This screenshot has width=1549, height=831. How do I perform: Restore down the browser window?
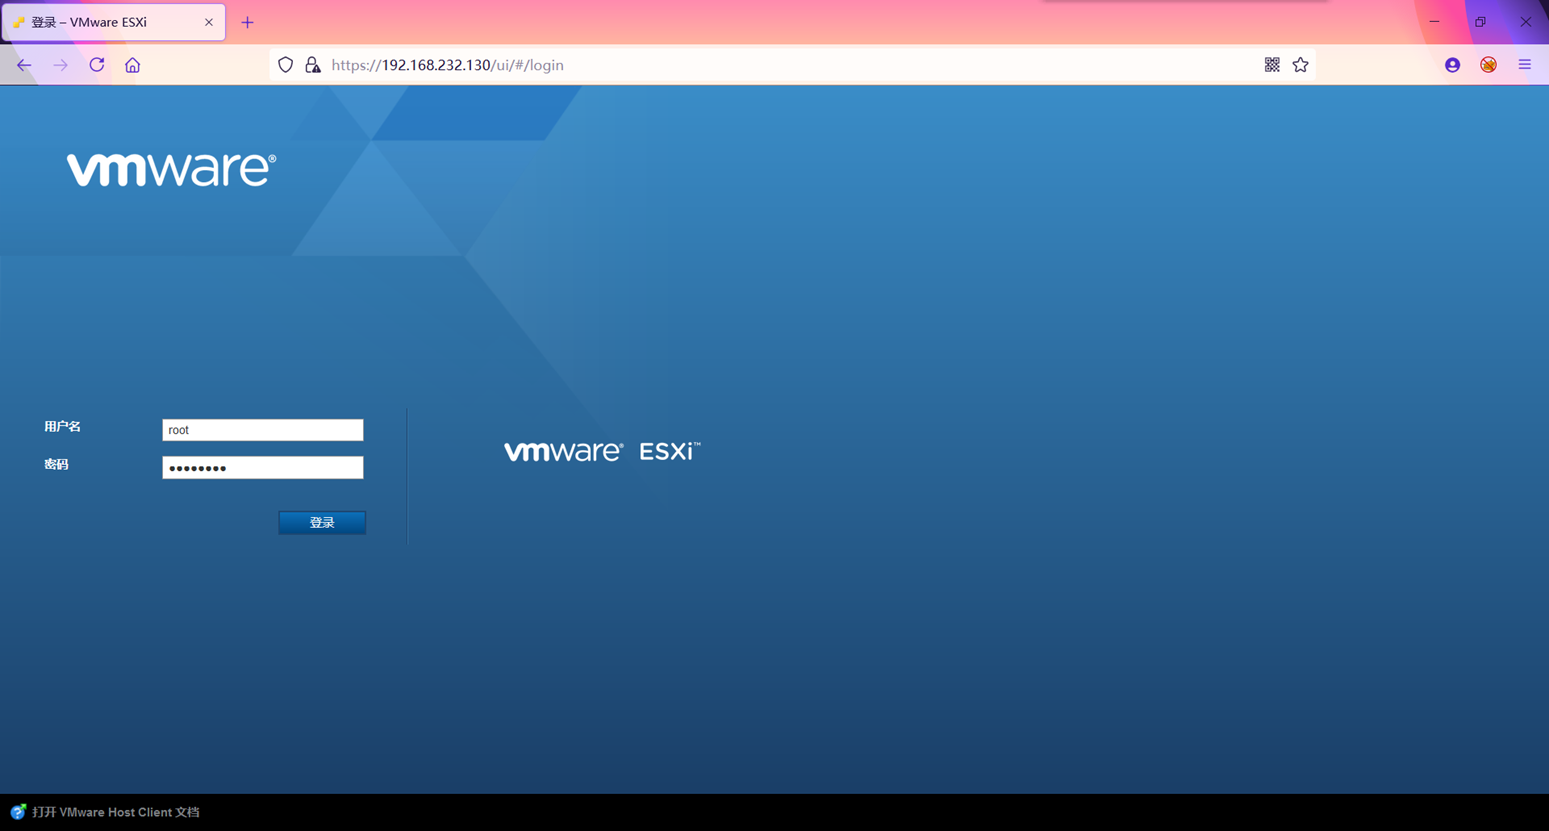1480,21
